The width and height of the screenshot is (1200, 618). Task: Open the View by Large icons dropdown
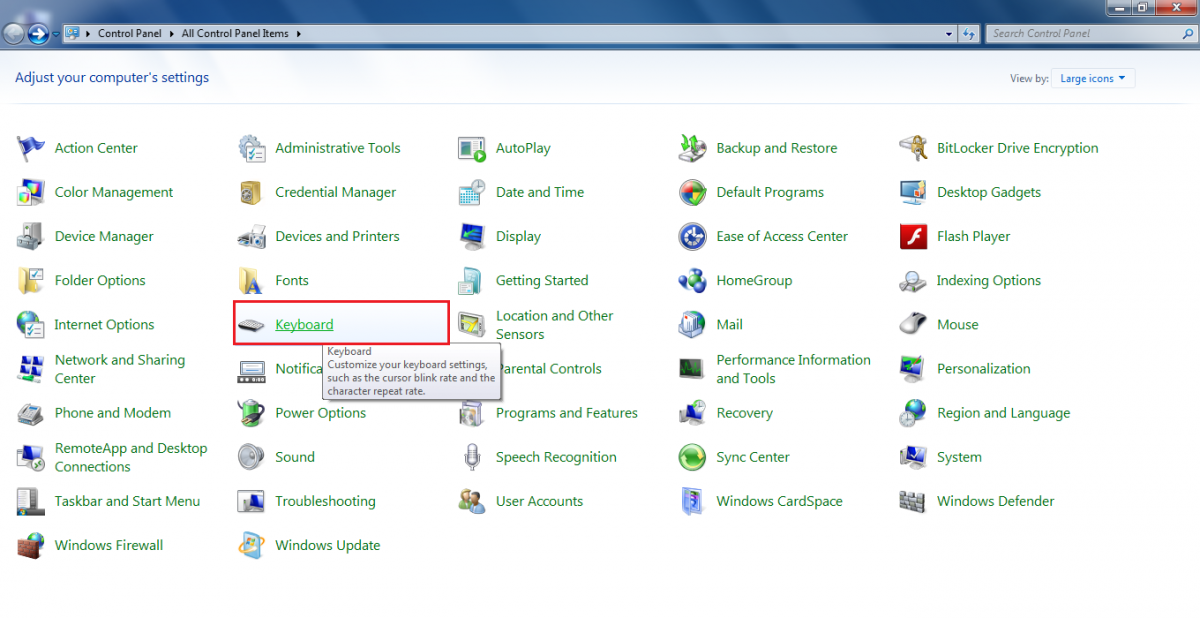pos(1092,79)
